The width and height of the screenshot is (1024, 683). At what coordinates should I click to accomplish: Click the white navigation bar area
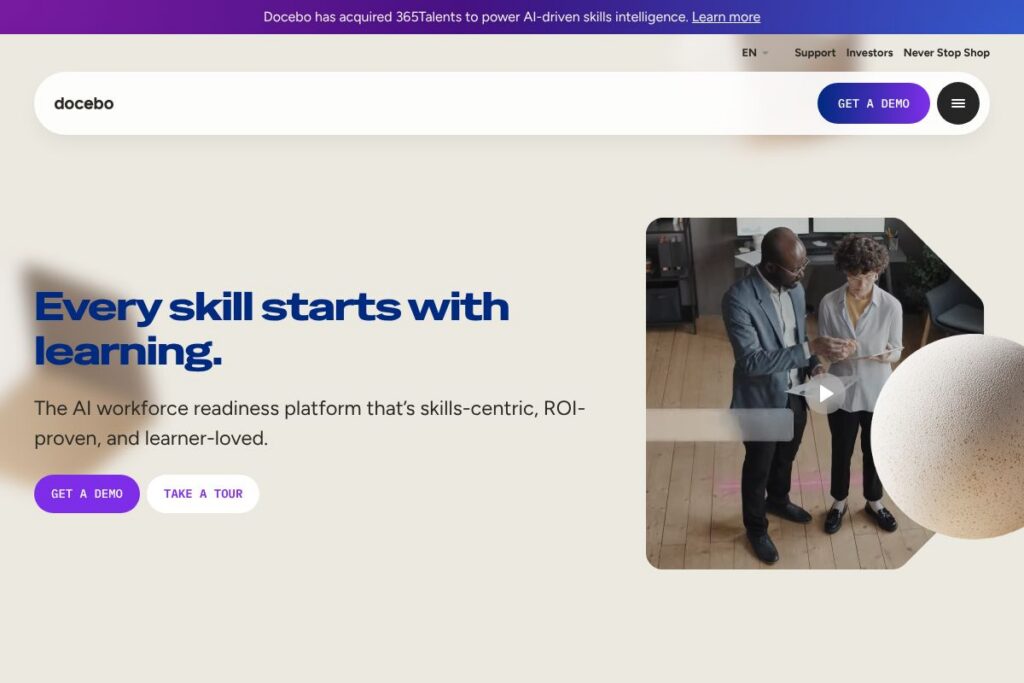pyautogui.click(x=457, y=103)
